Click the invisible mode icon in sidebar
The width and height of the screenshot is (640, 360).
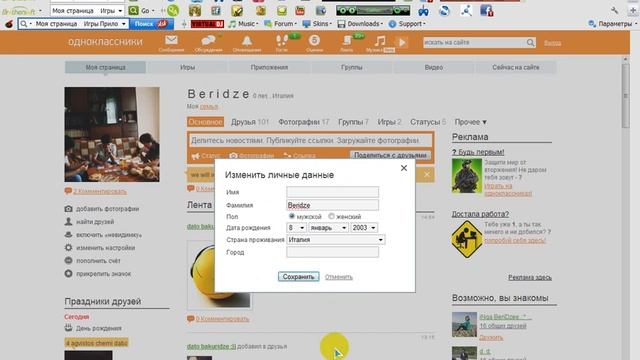(x=68, y=235)
